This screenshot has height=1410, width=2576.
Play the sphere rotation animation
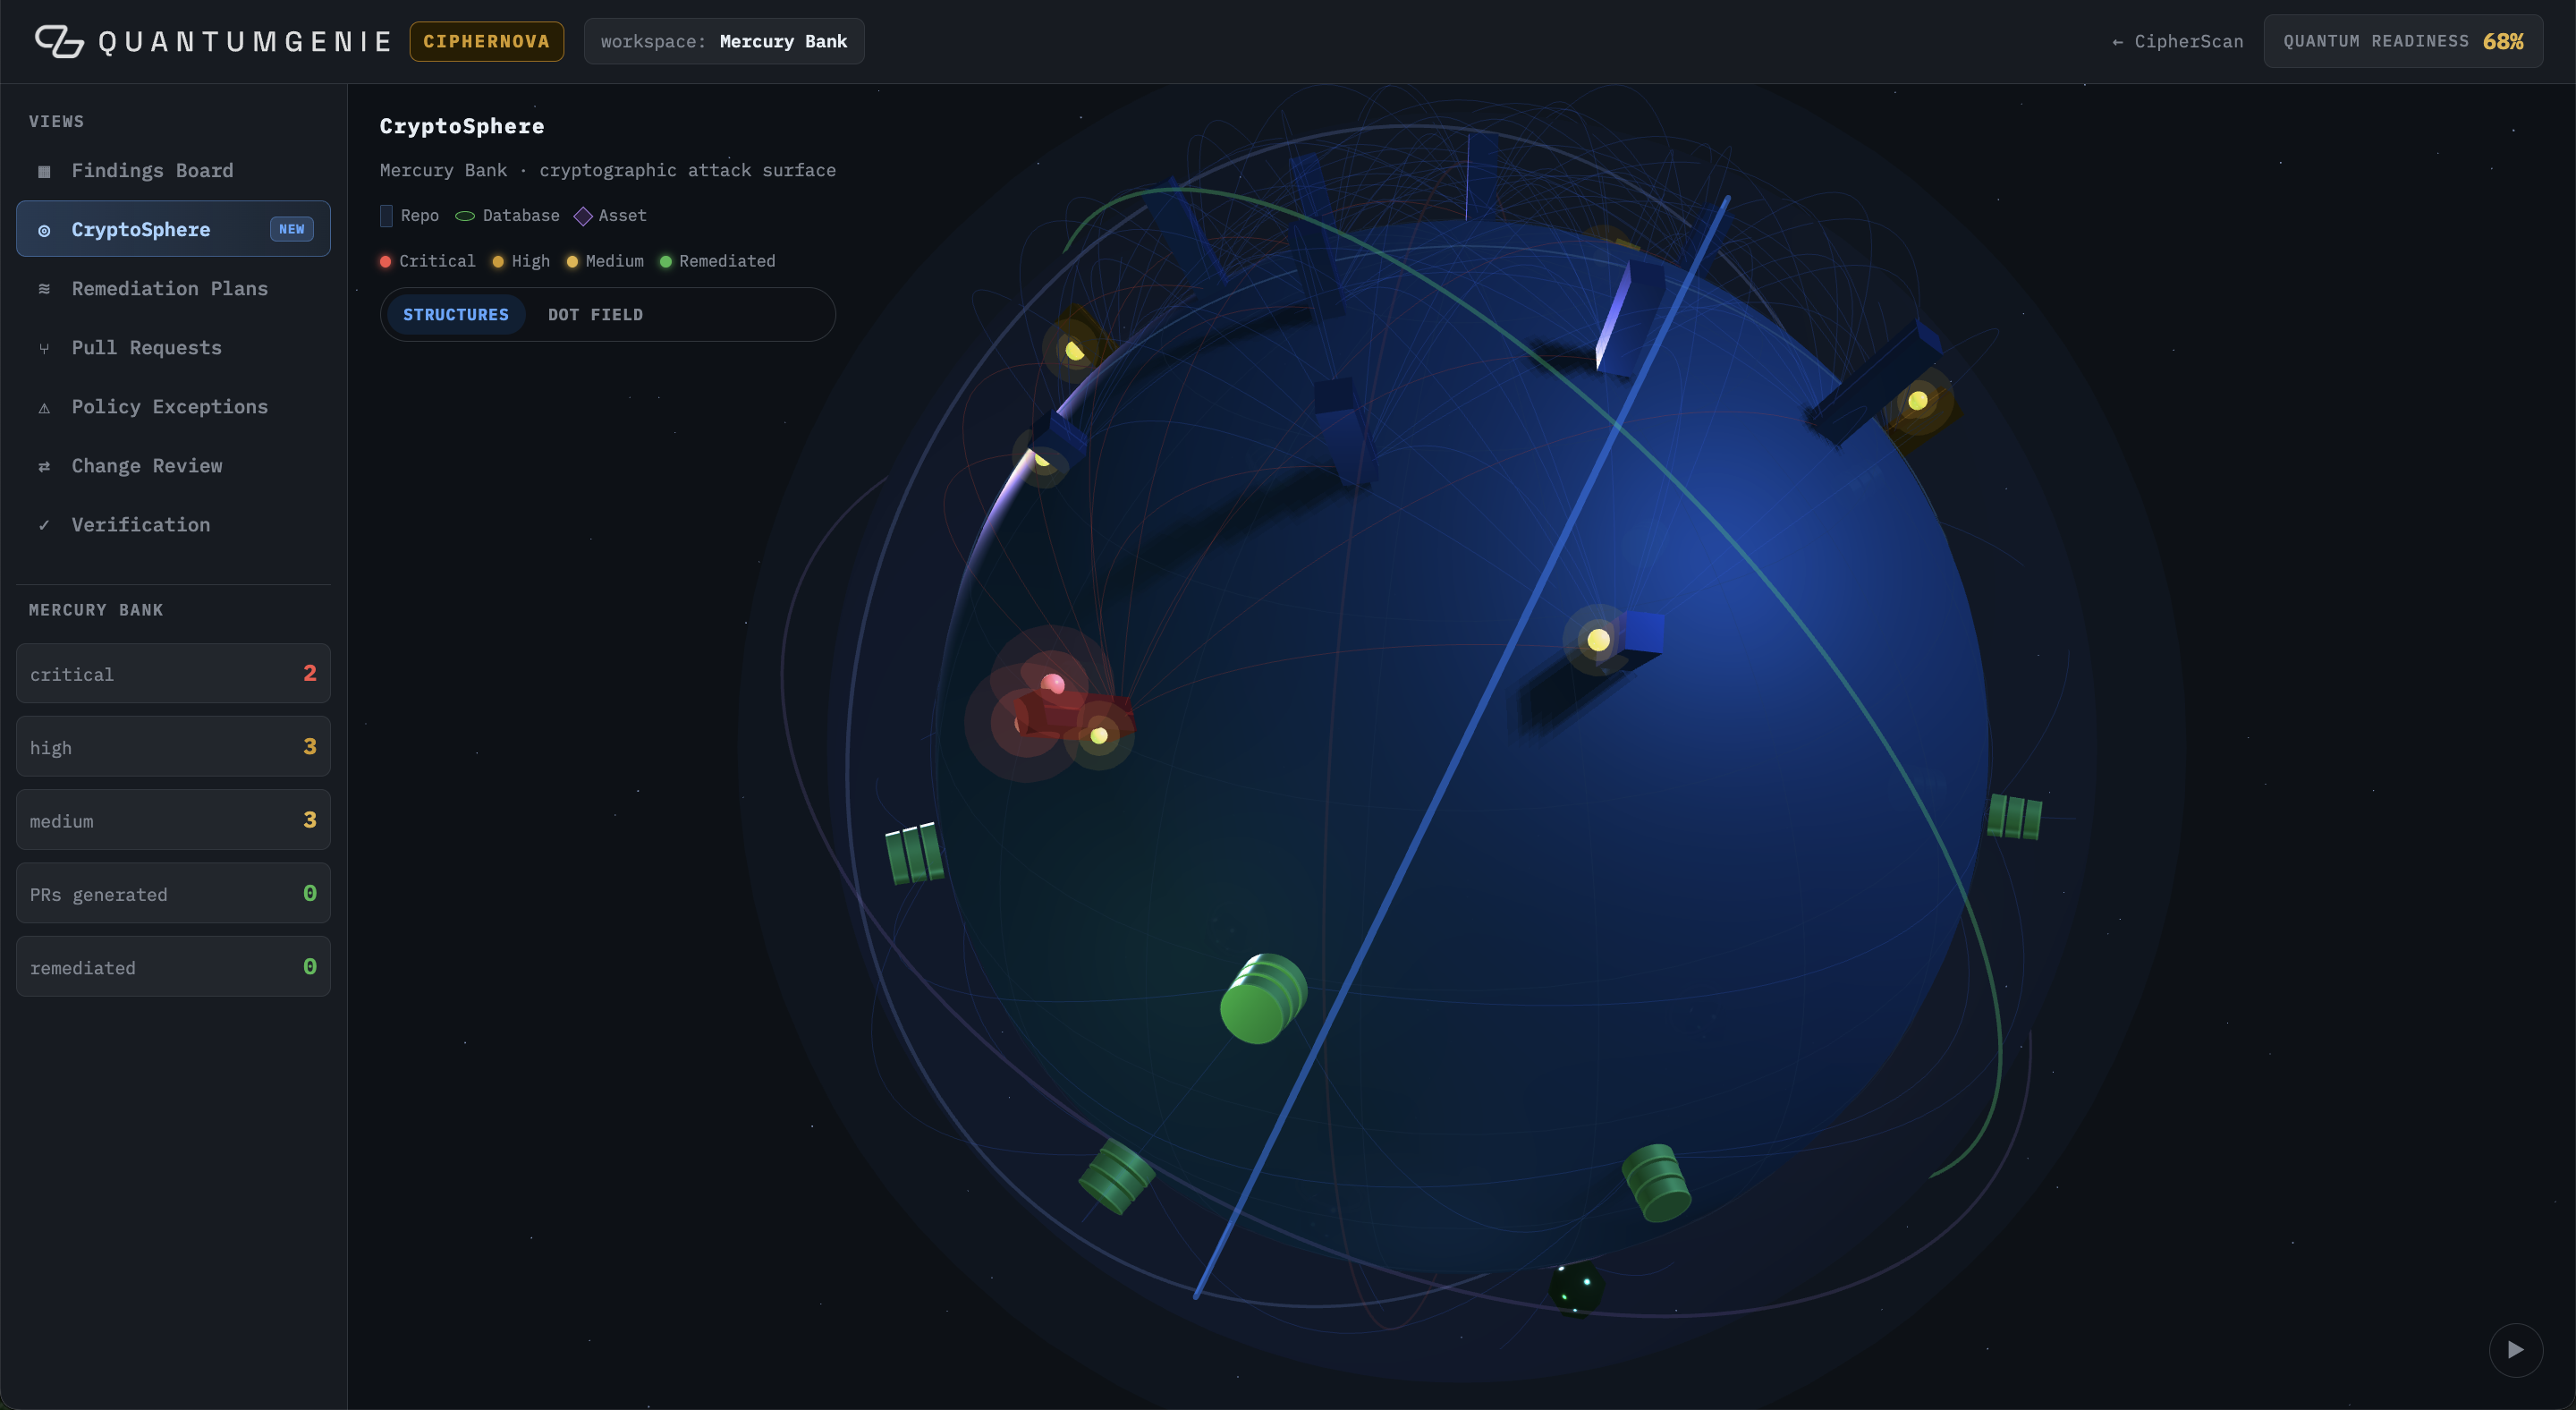[2515, 1350]
